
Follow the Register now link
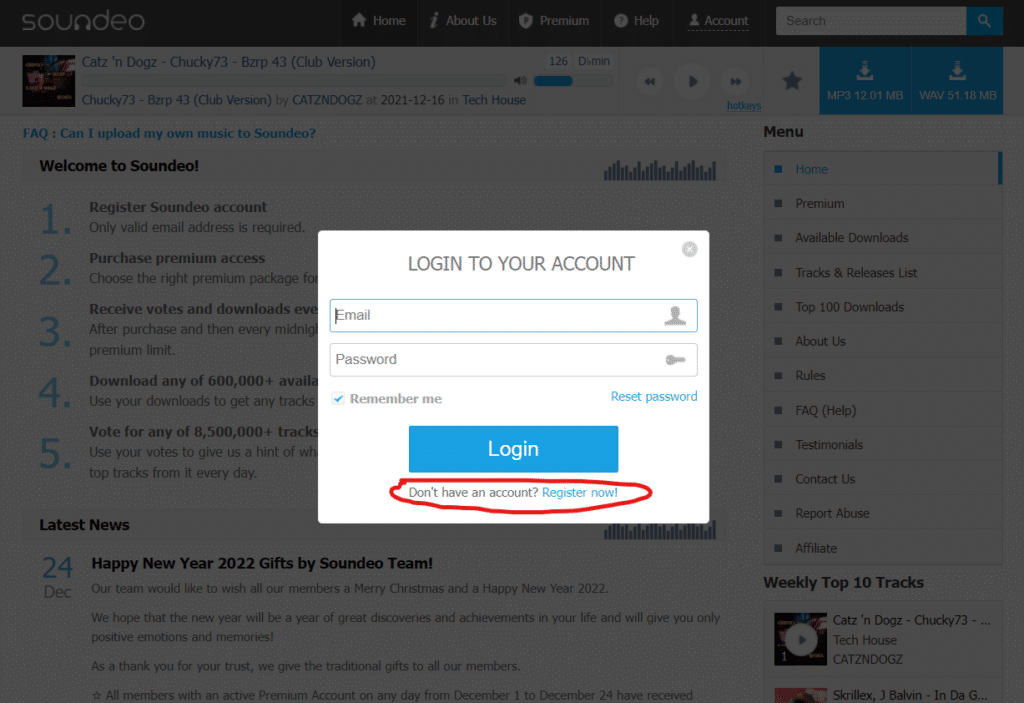click(579, 492)
